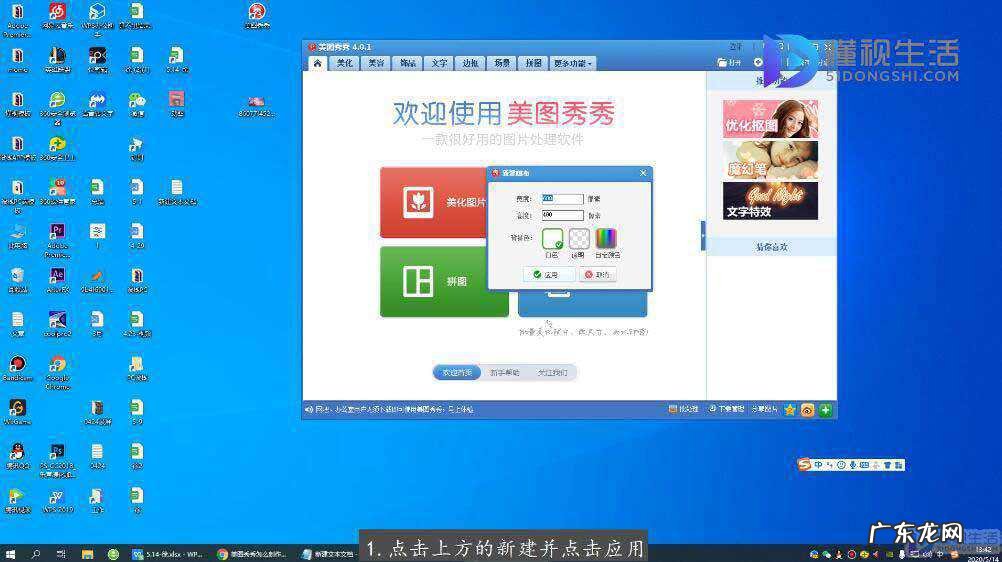Image resolution: width=1002 pixels, height=562 pixels.
Task: Open the 优化抠图 thumbnail
Action: [x=770, y=118]
